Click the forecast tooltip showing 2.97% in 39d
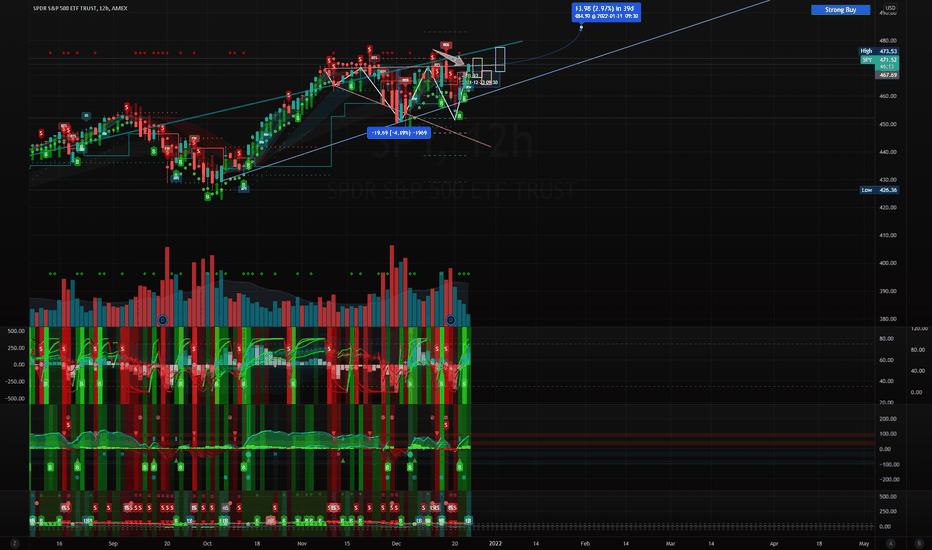The width and height of the screenshot is (932, 550). pos(606,12)
